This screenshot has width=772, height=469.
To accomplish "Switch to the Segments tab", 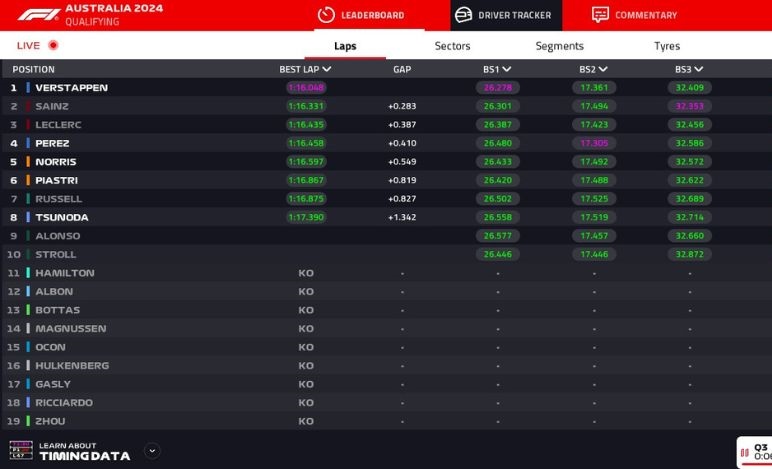I will point(559,46).
